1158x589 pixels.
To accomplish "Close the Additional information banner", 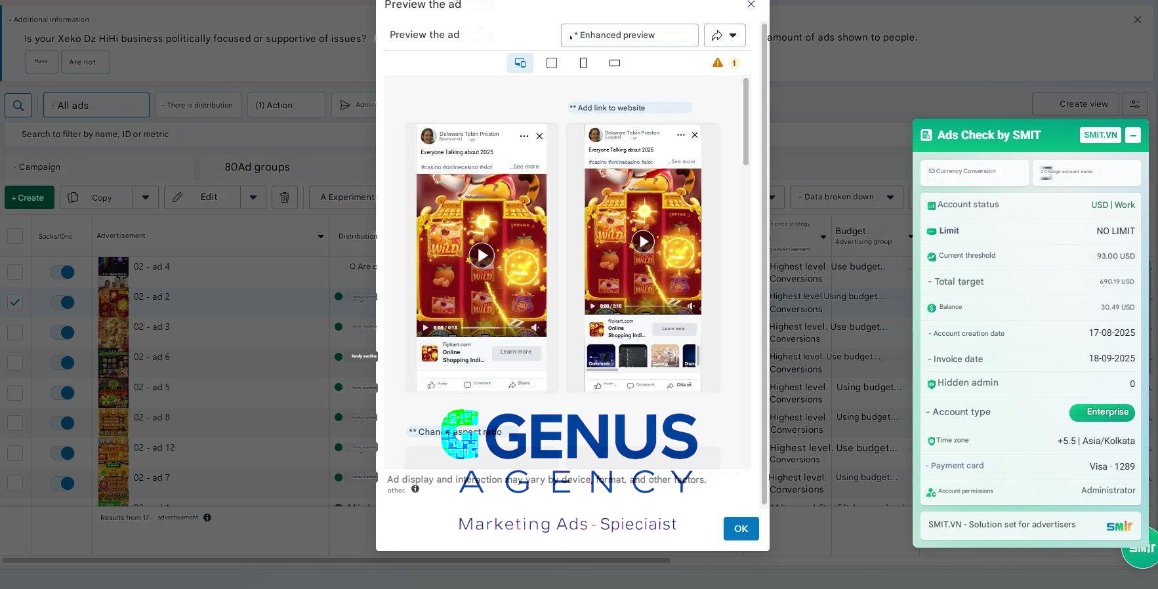I will coord(1137,20).
